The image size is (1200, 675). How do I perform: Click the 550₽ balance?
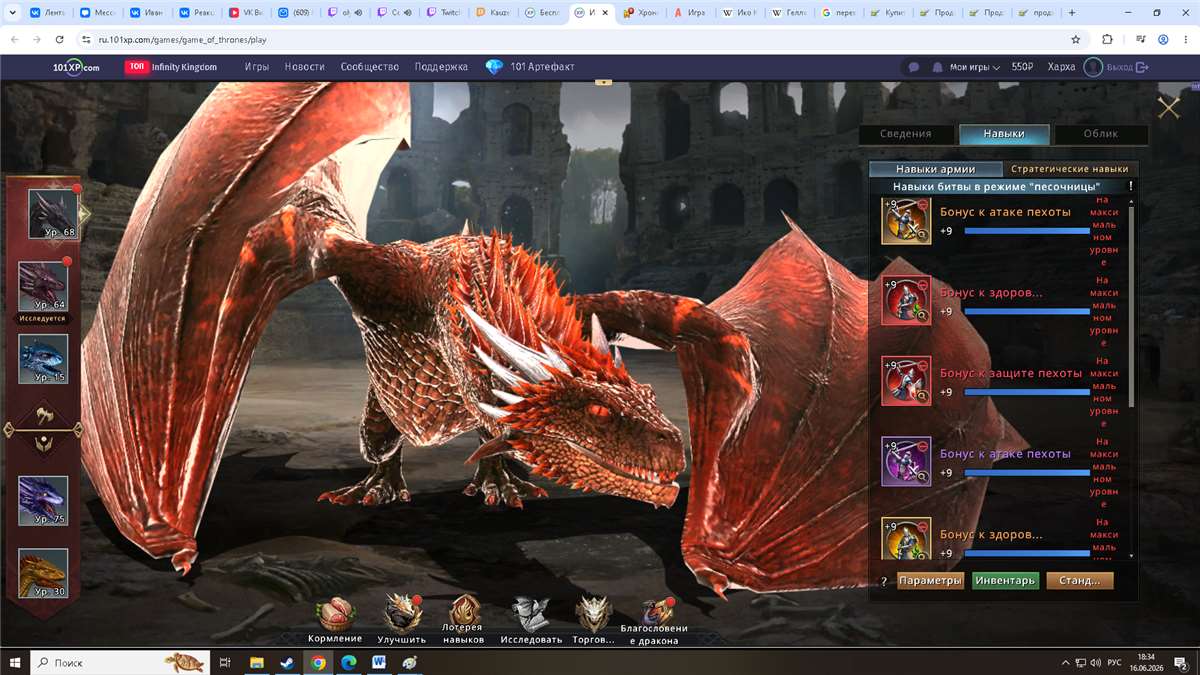pos(1022,67)
